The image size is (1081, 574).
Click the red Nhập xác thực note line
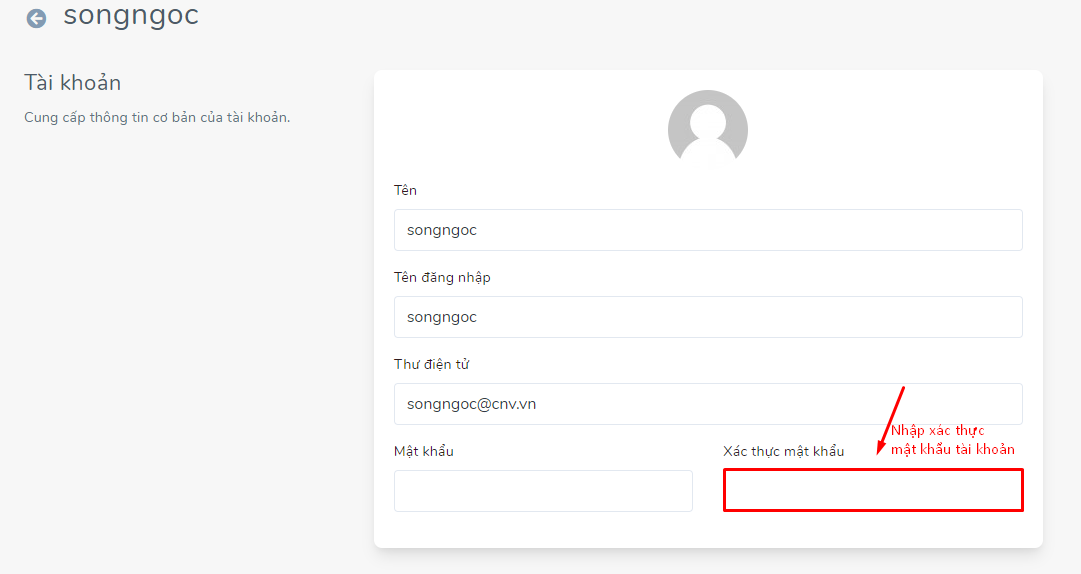click(x=938, y=431)
